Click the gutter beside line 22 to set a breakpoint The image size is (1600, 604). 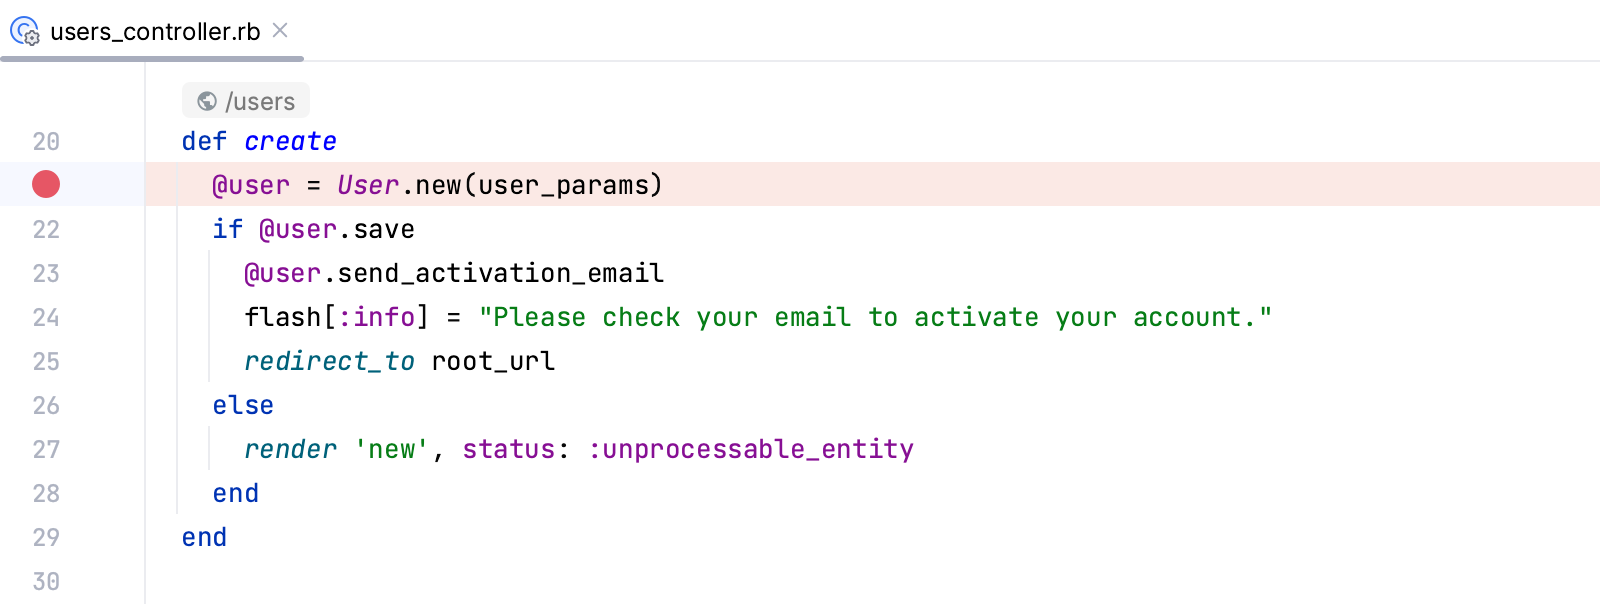[45, 229]
